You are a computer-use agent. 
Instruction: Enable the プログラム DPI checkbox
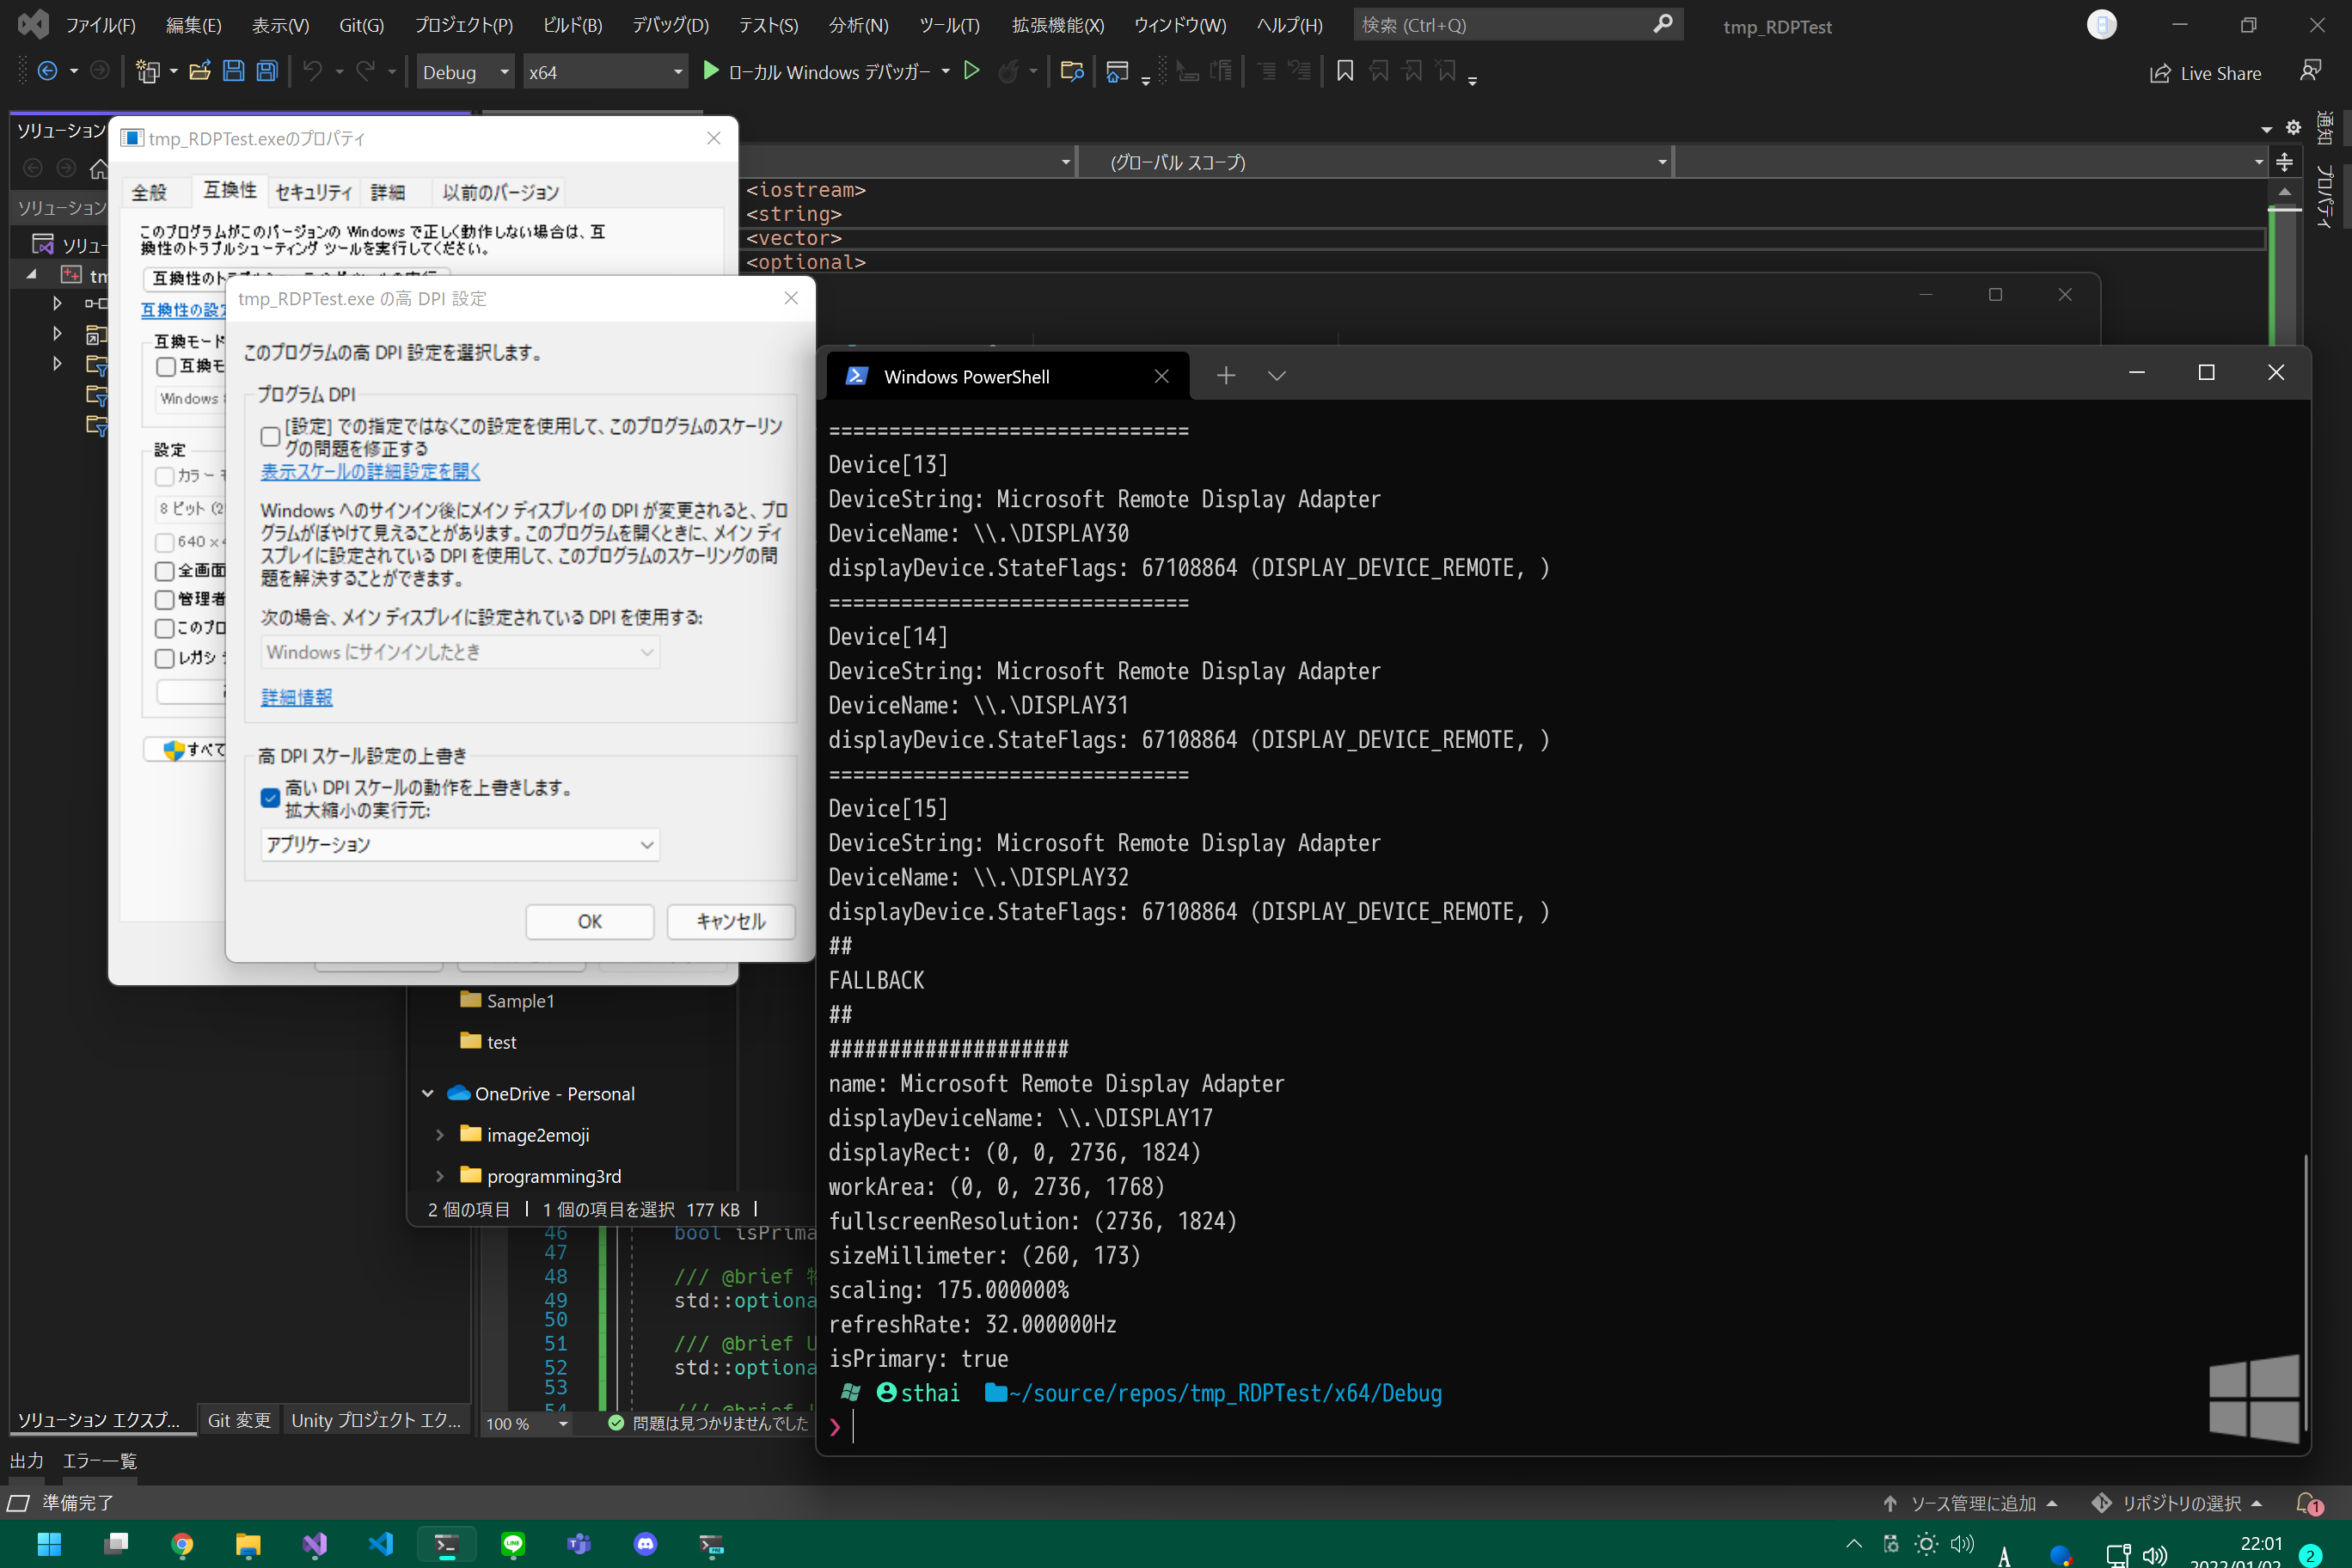(270, 436)
